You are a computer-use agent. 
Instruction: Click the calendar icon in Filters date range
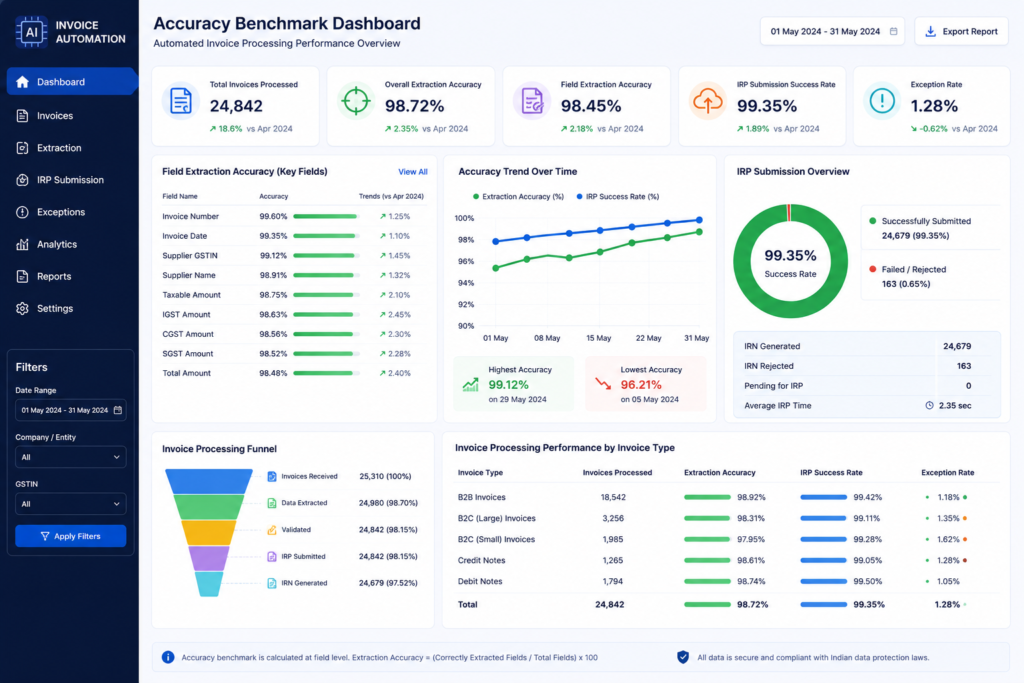click(x=118, y=410)
